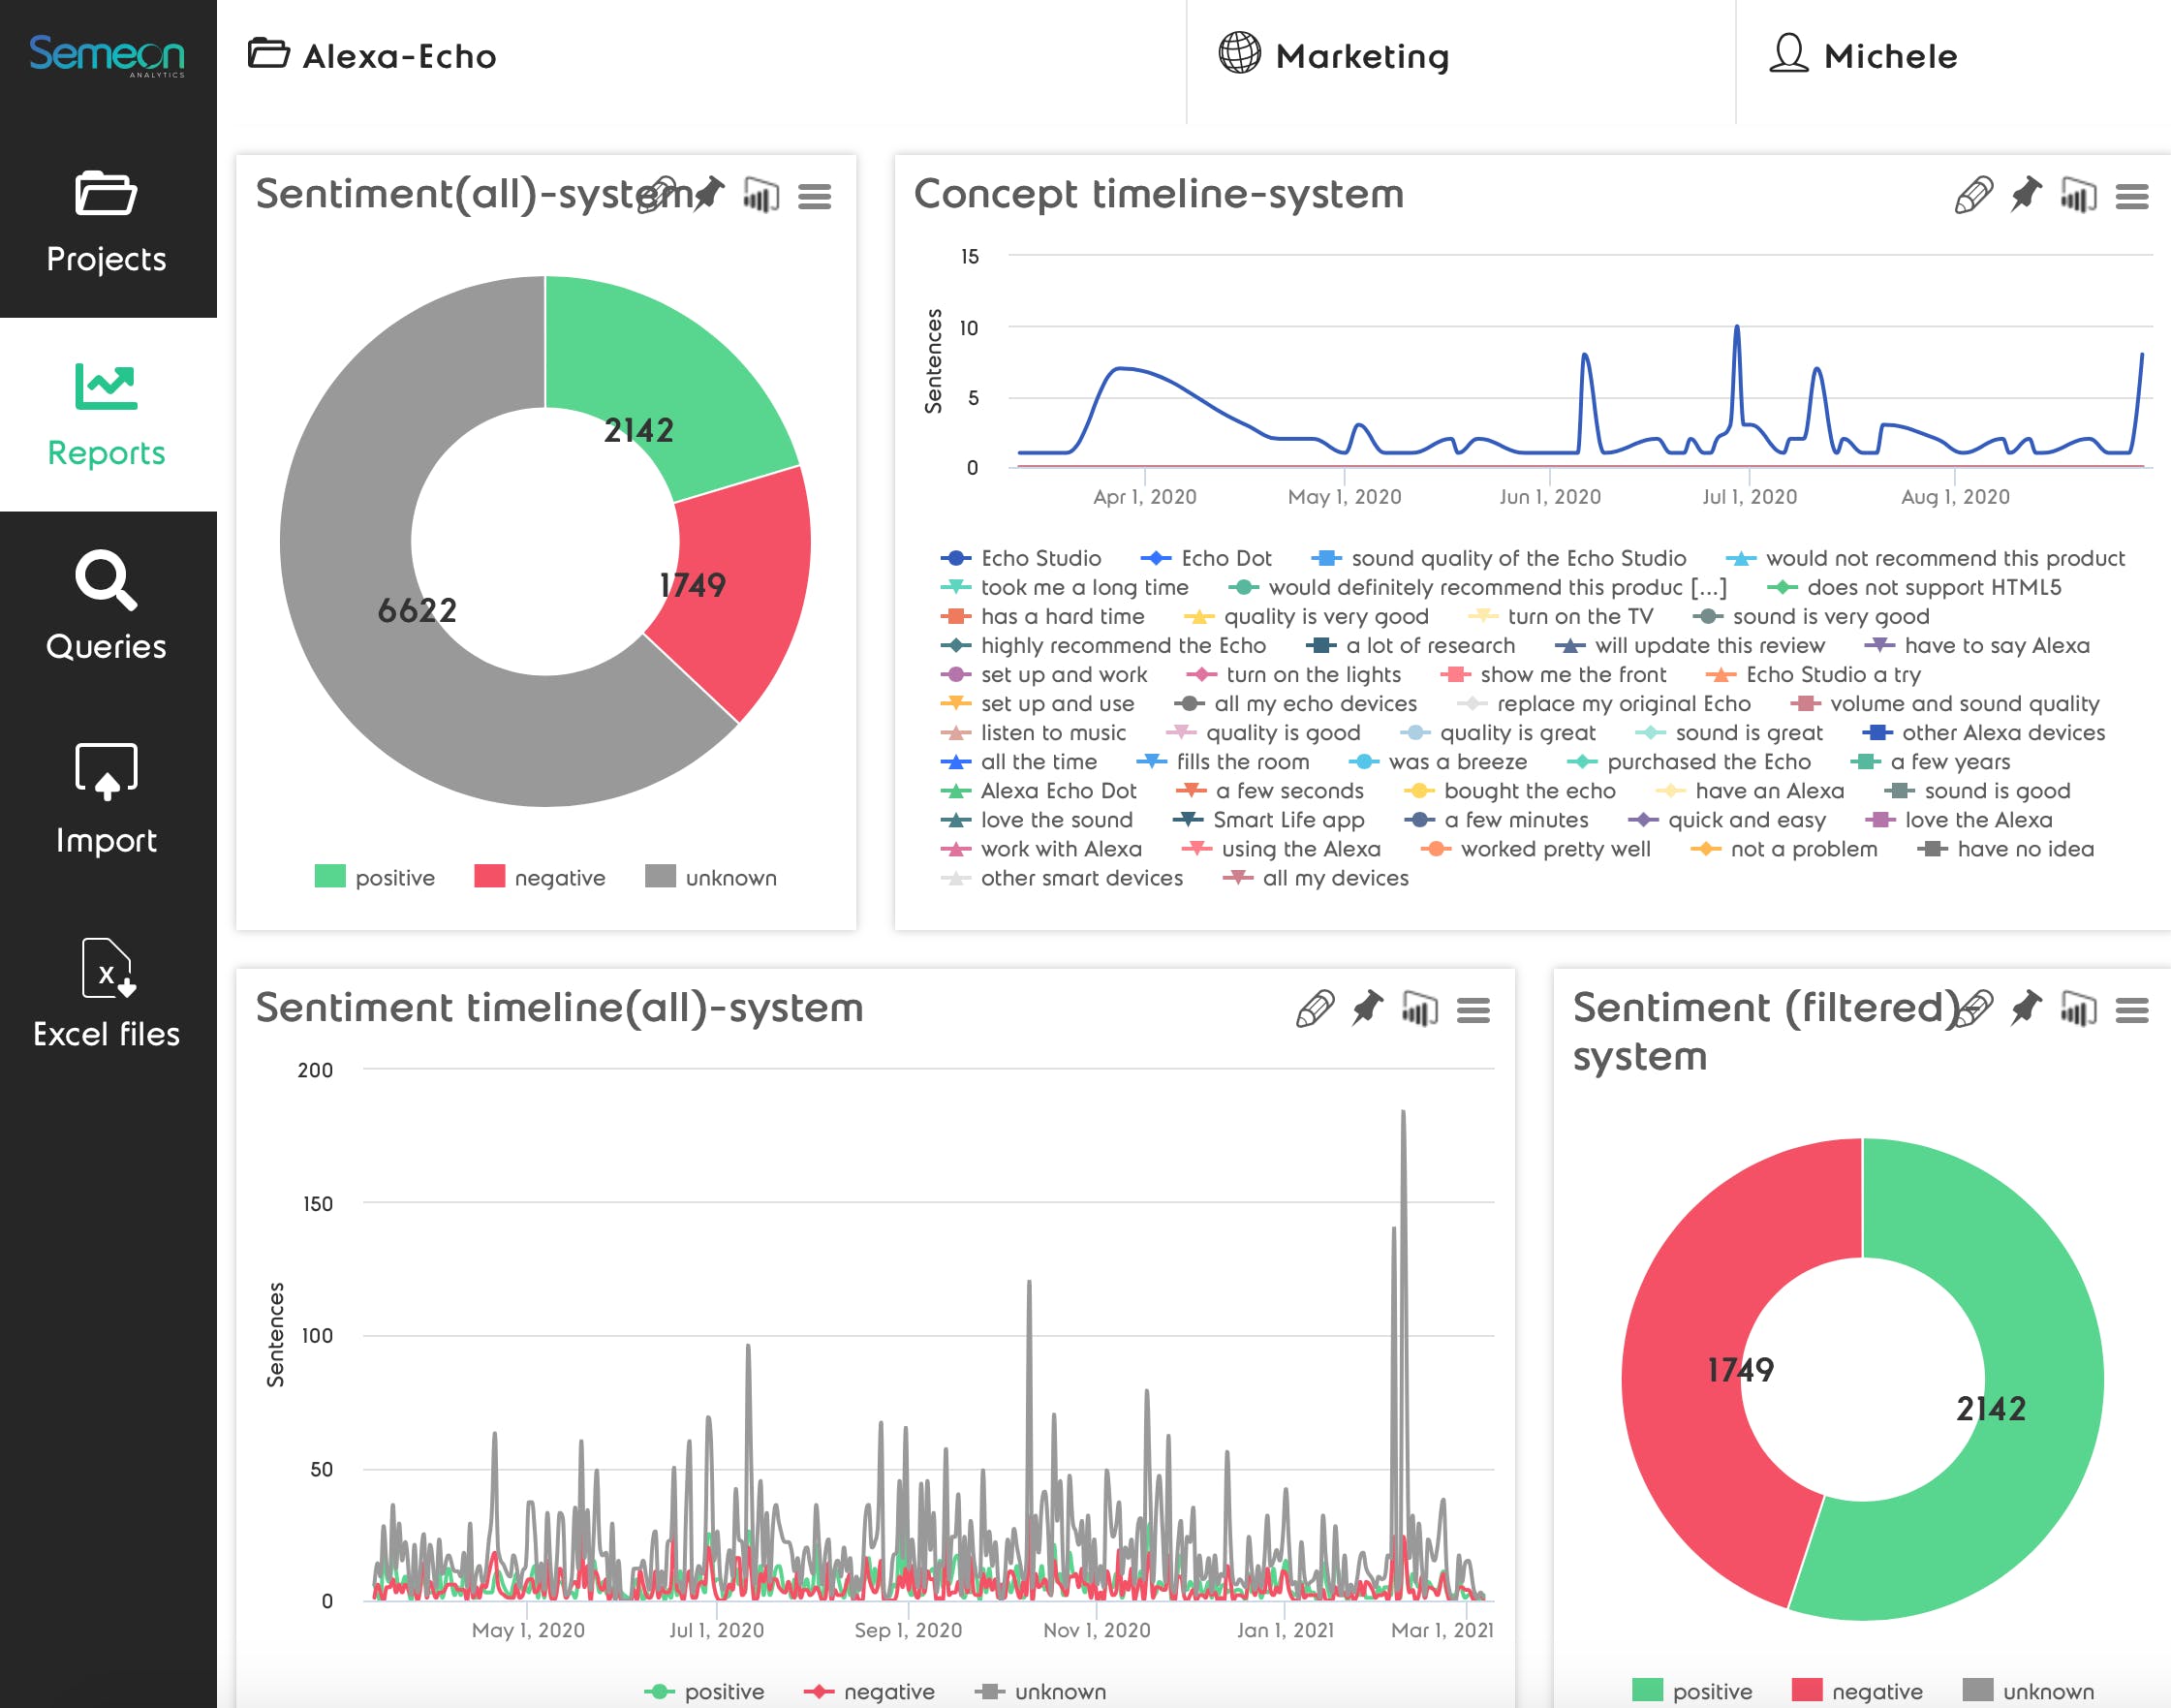Pin the Sentiment(all)-system chart
This screenshot has height=1708, width=2171.
(x=709, y=193)
